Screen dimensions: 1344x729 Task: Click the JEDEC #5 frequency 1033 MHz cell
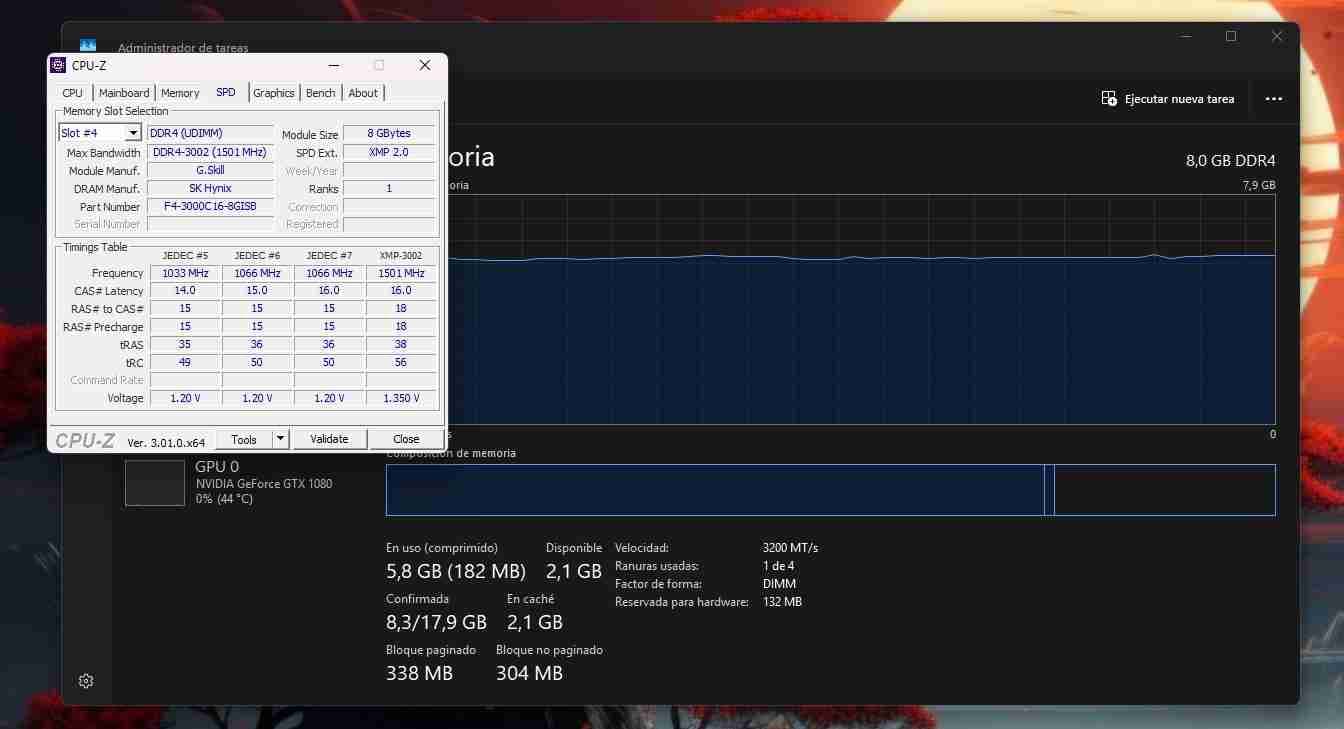click(x=185, y=273)
